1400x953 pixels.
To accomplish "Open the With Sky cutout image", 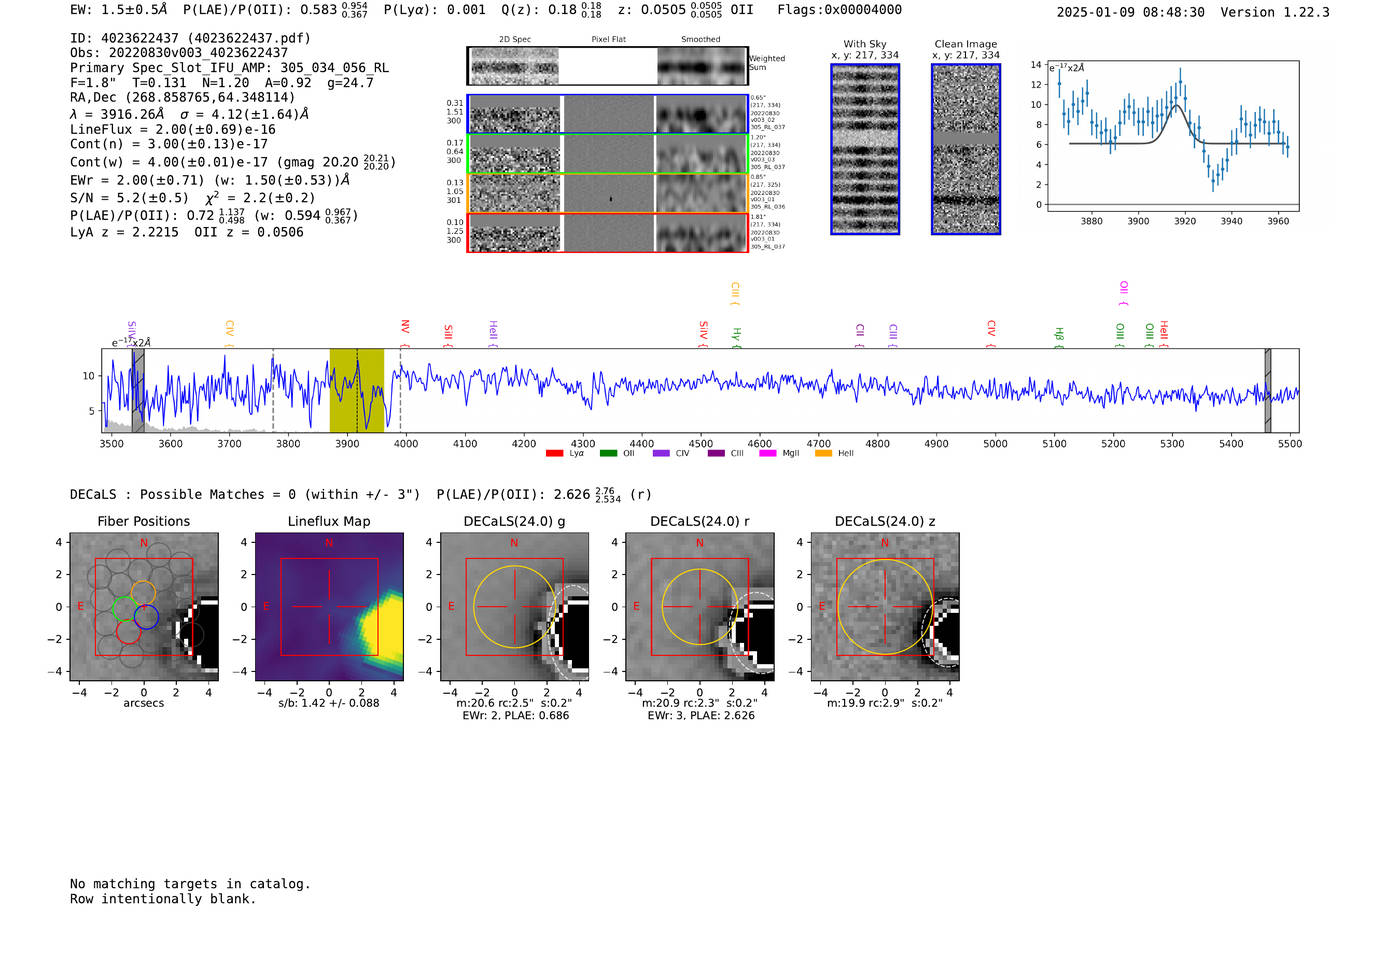I will [x=865, y=149].
